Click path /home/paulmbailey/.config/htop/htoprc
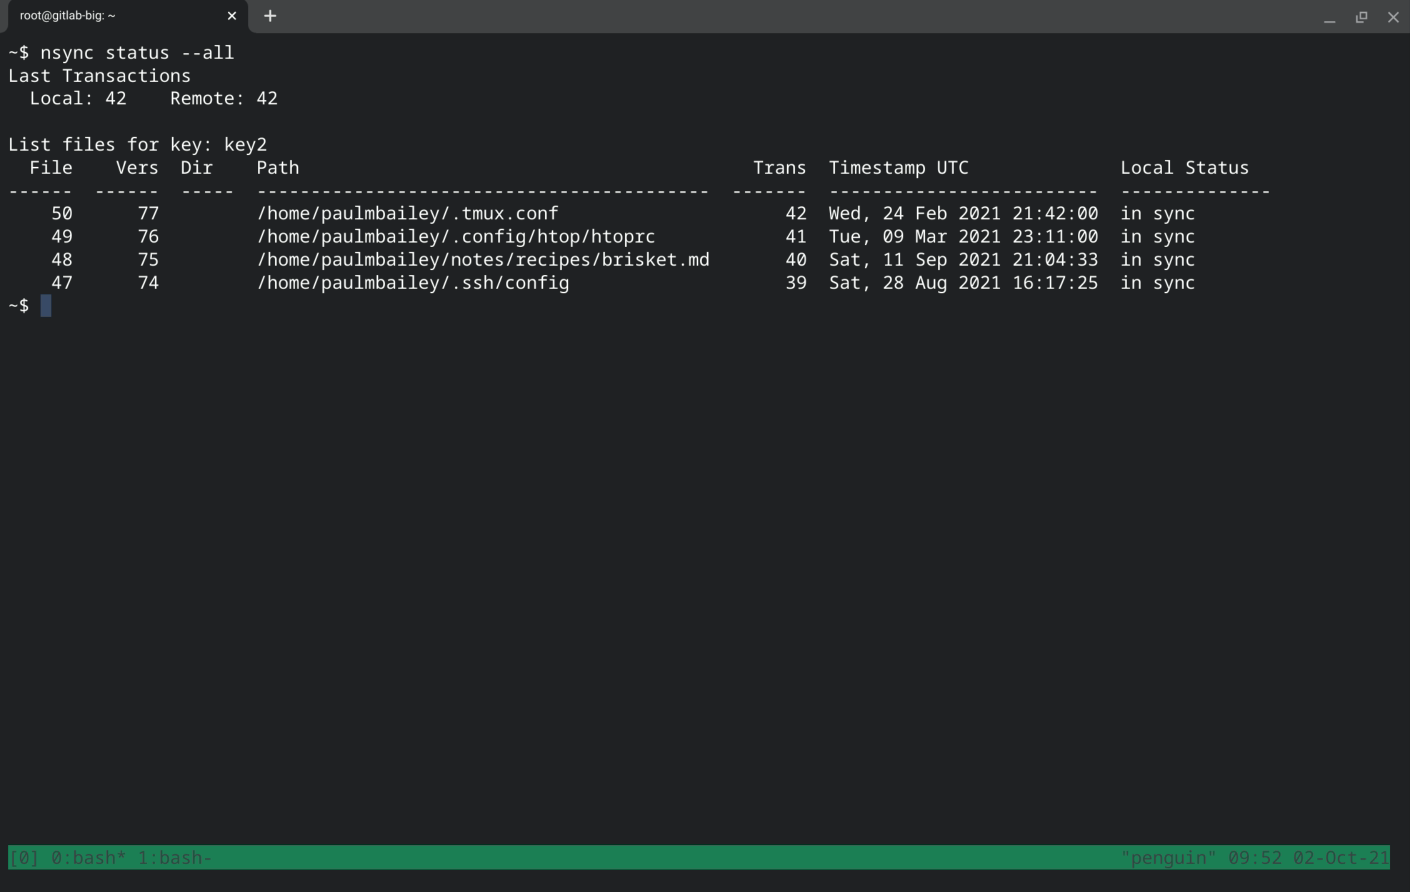The image size is (1410, 892). 456,237
